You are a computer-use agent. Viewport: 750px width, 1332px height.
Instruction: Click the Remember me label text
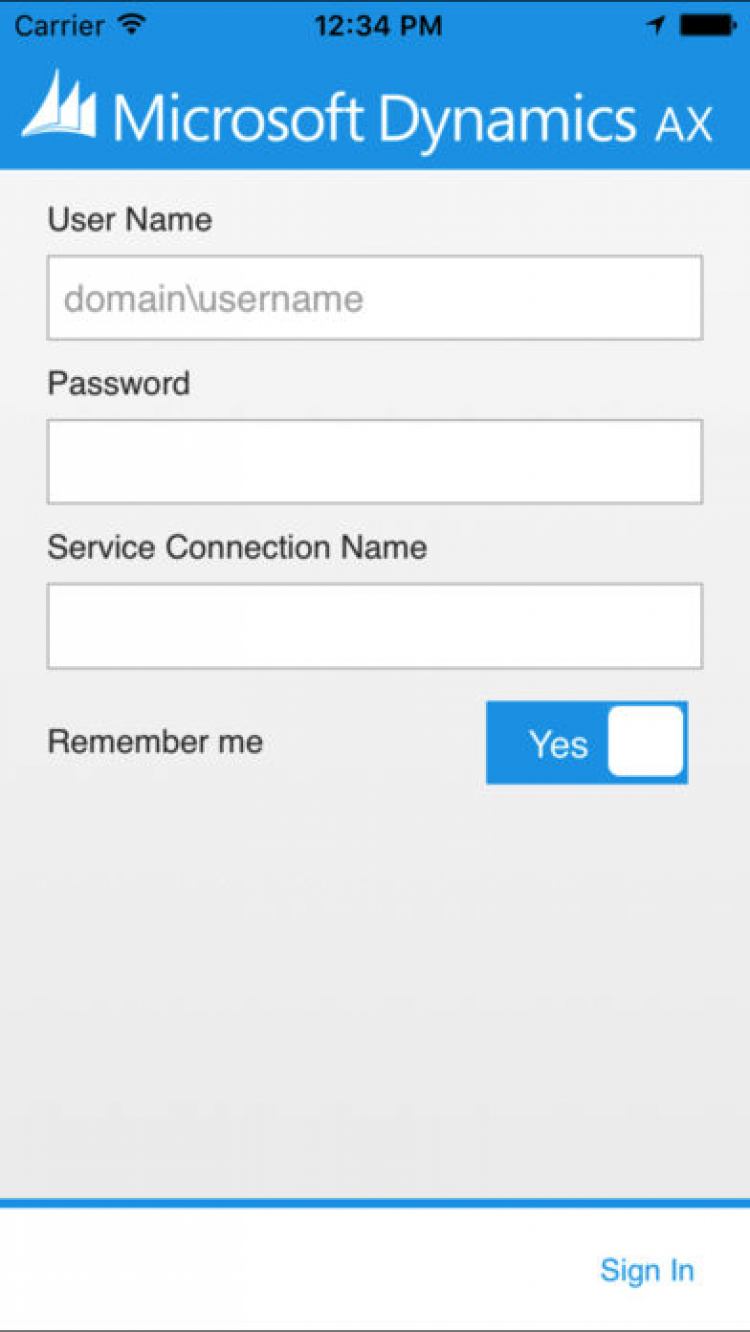tap(155, 742)
